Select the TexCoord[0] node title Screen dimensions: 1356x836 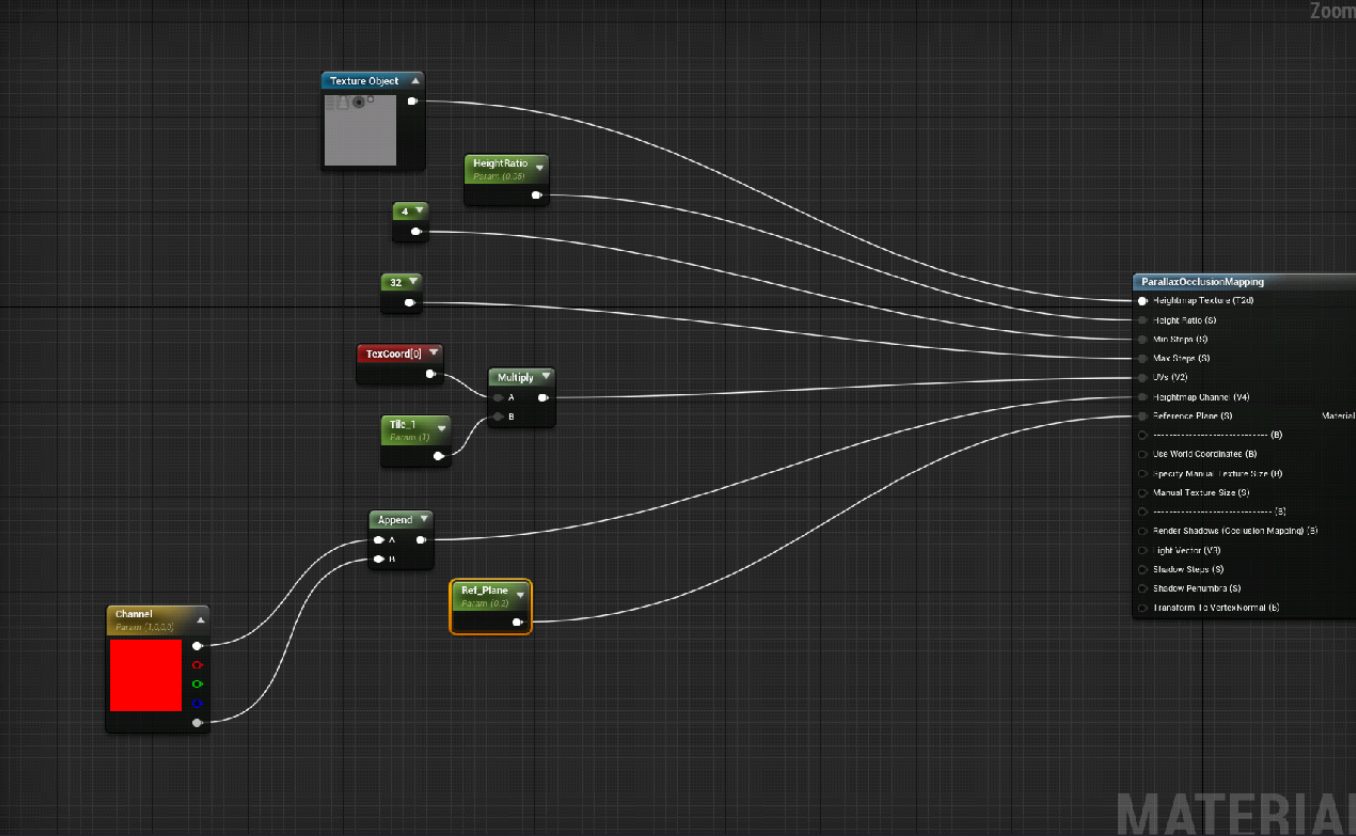[x=394, y=353]
